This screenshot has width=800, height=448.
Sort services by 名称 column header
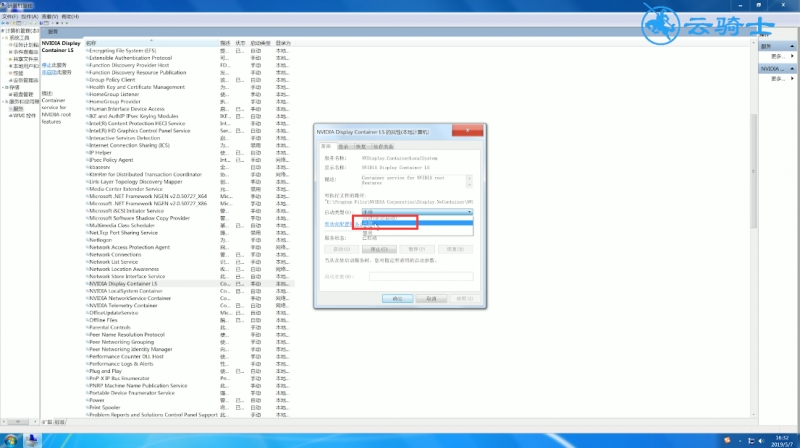[x=151, y=43]
